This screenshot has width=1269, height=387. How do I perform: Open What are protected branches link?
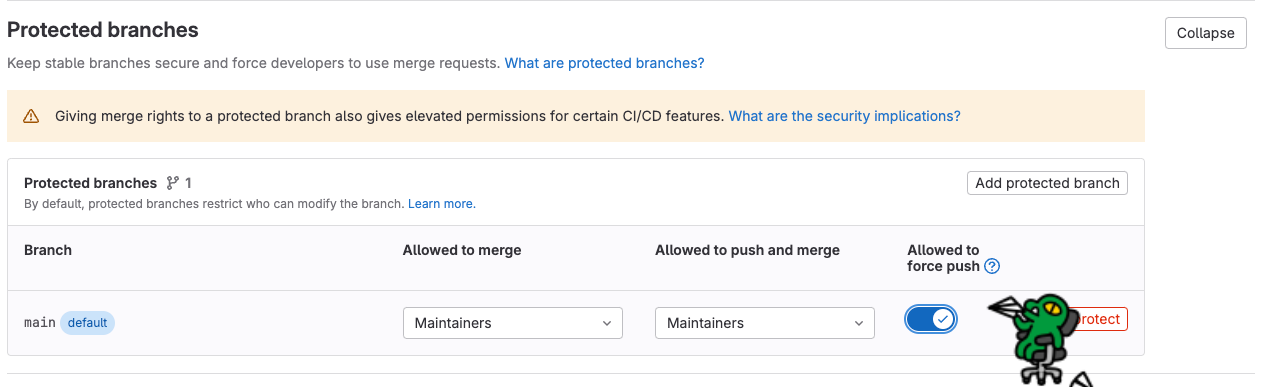click(x=604, y=63)
